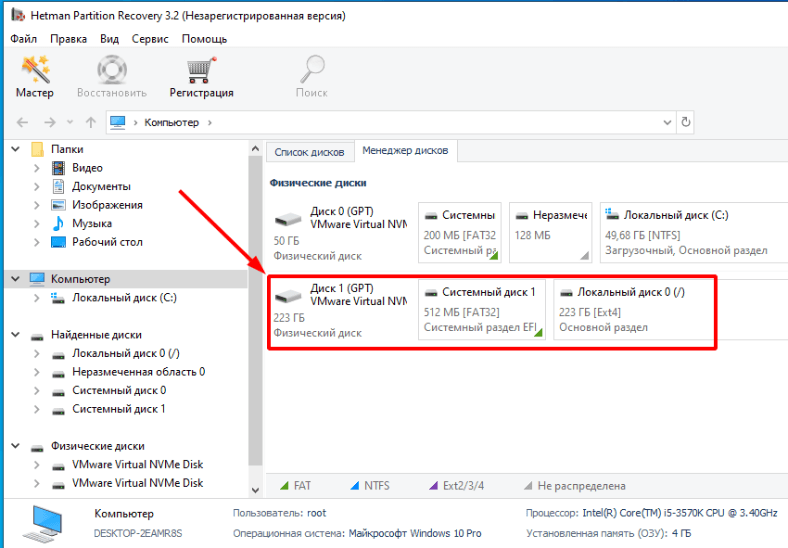Click the Восстановить lifebuoy icon

[x=112, y=69]
